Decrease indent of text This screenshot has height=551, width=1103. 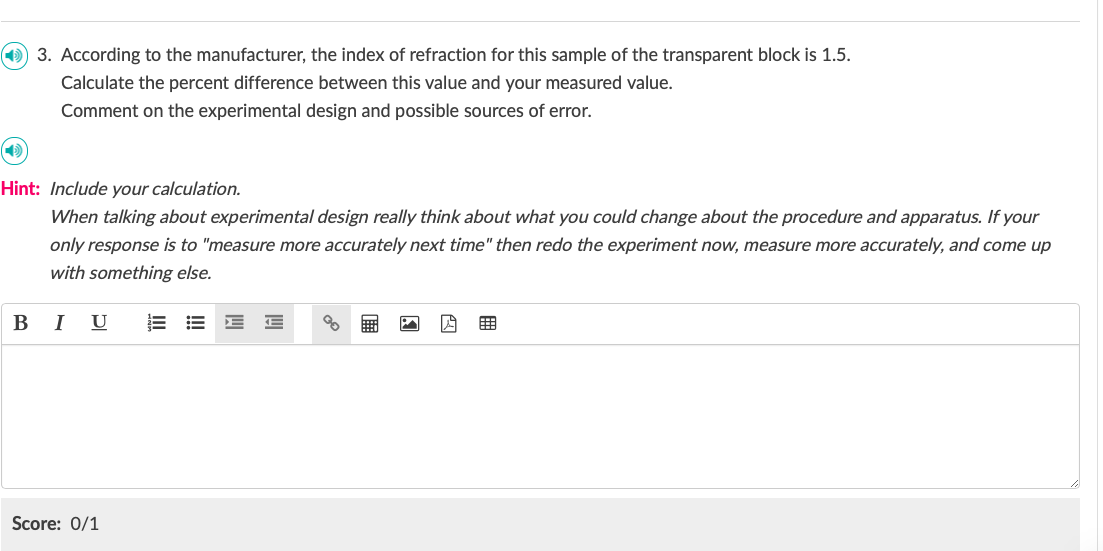coord(274,323)
